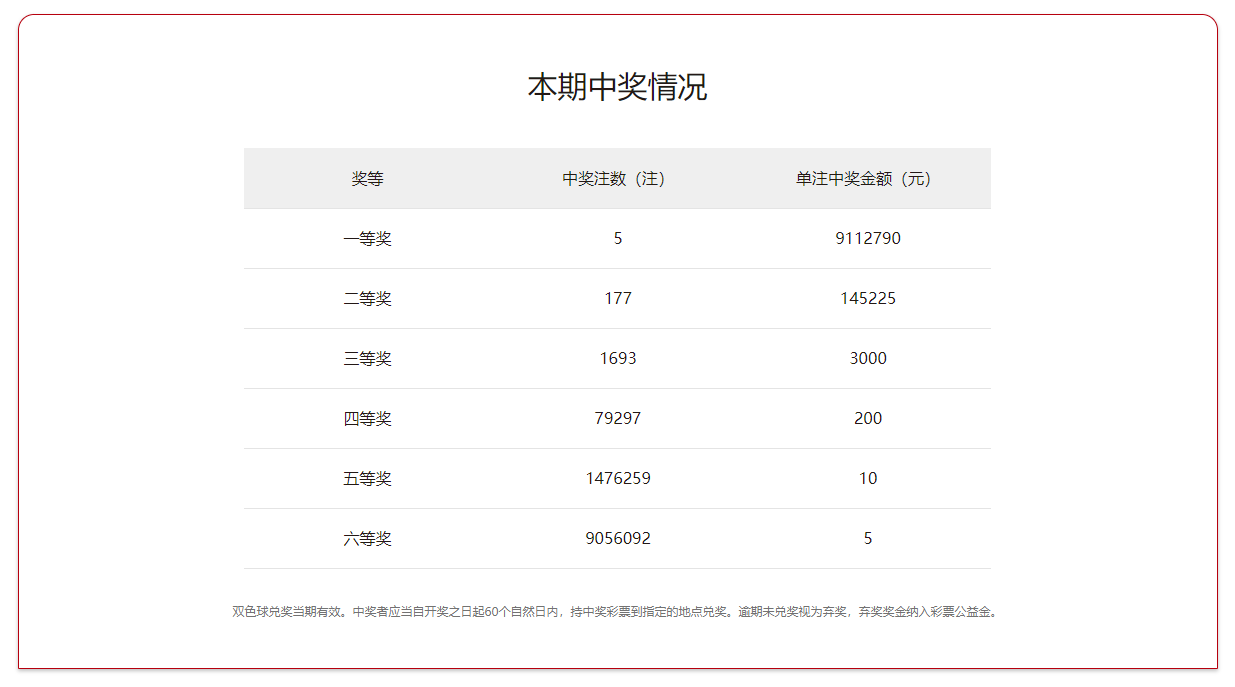Select the 六等奖 row label
This screenshot has width=1235, height=687.
click(367, 539)
